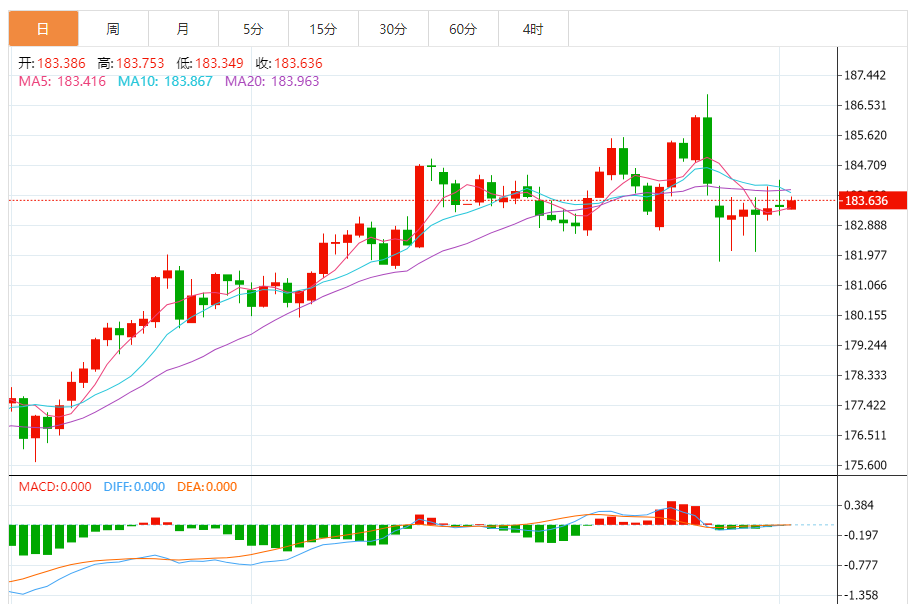Show the 60分 timeframe chart

pos(463,29)
